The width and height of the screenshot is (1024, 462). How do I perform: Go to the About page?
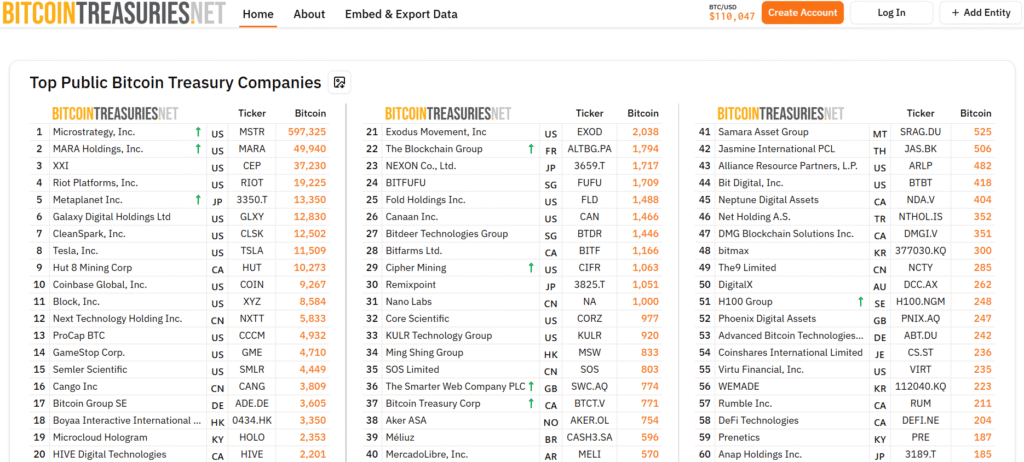point(309,14)
